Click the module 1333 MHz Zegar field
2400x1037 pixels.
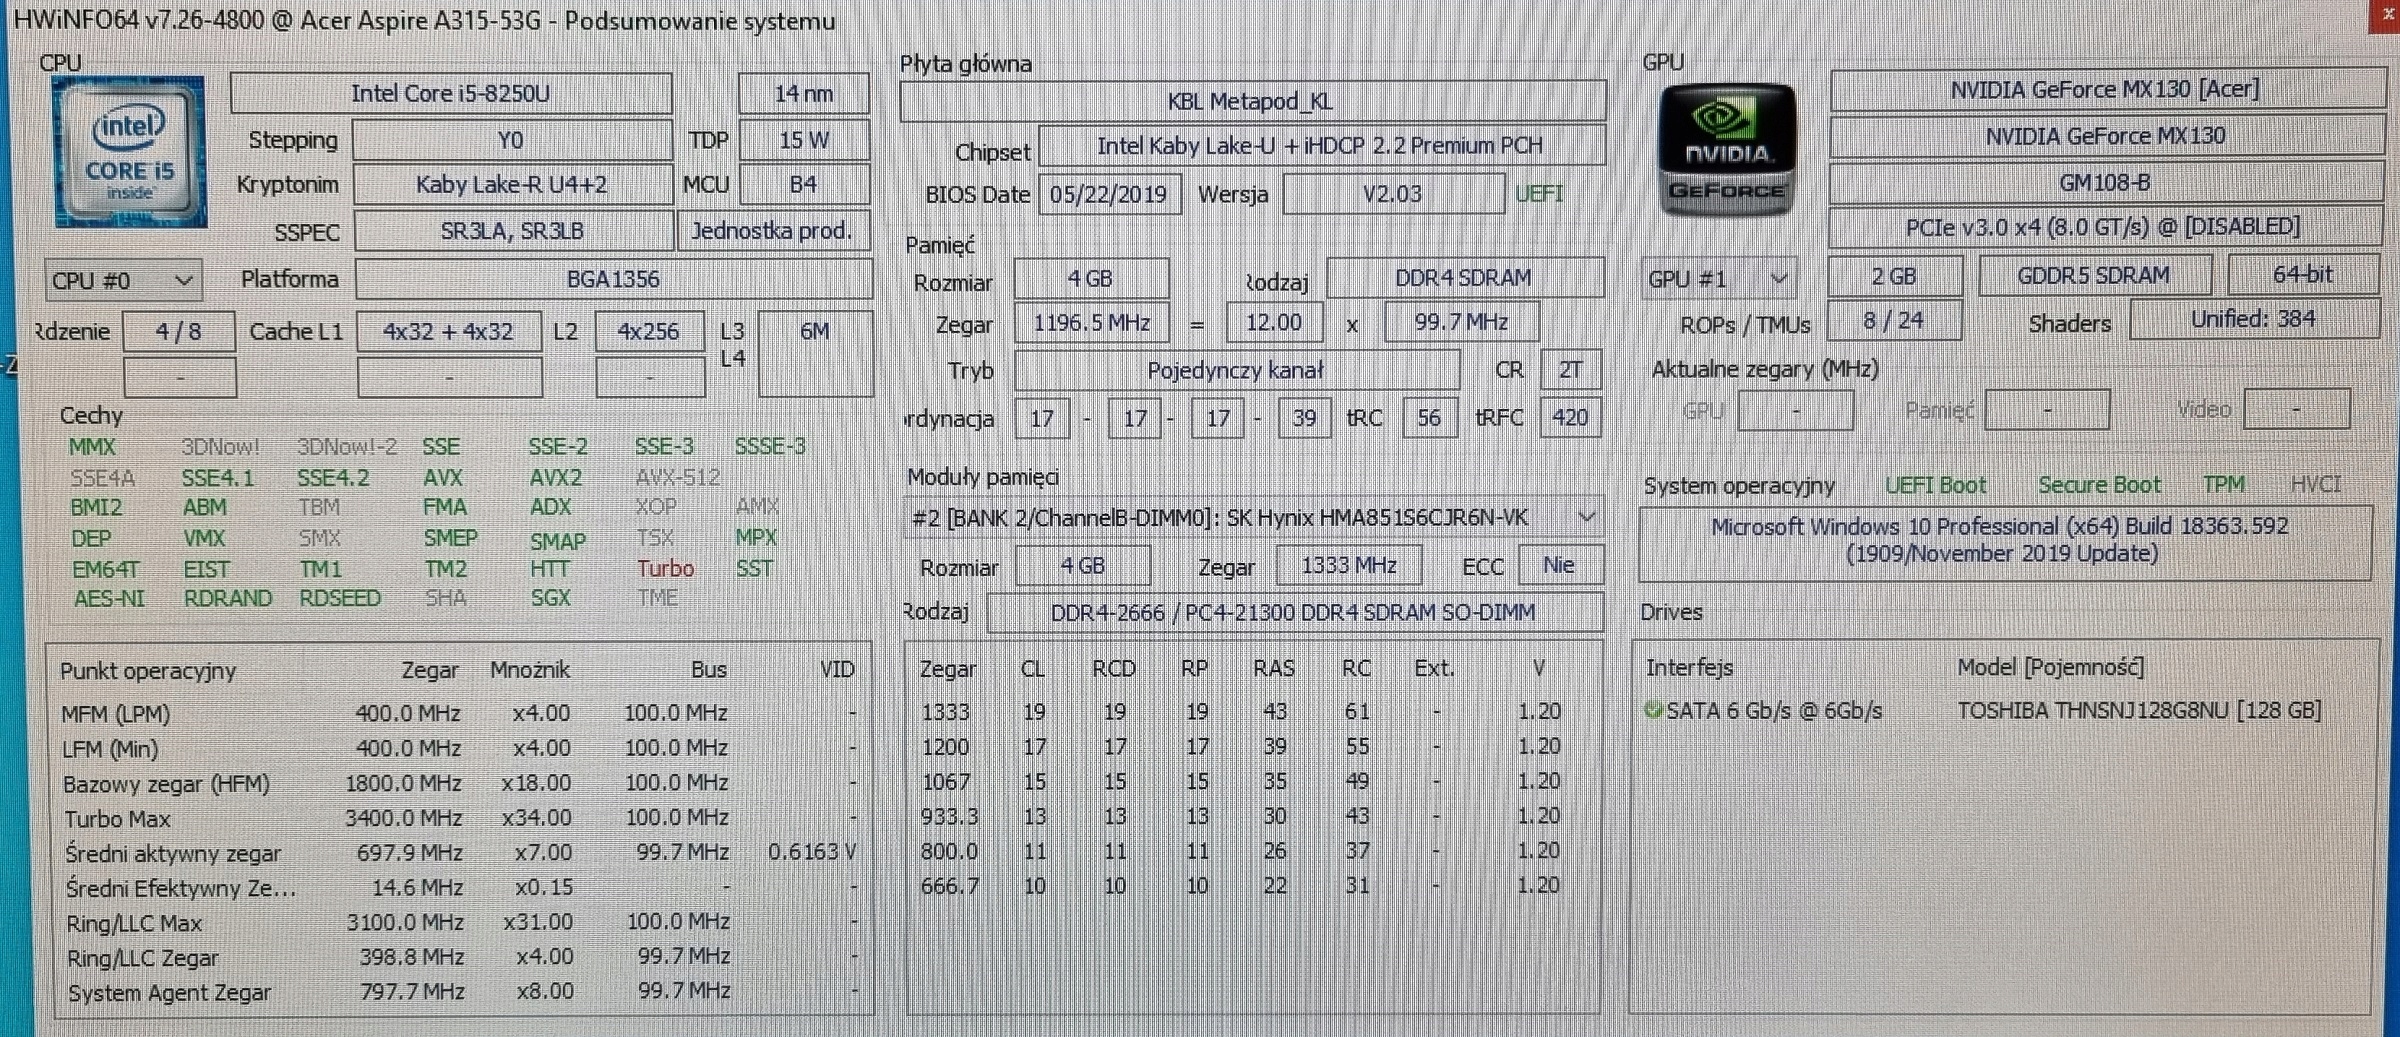point(1349,565)
